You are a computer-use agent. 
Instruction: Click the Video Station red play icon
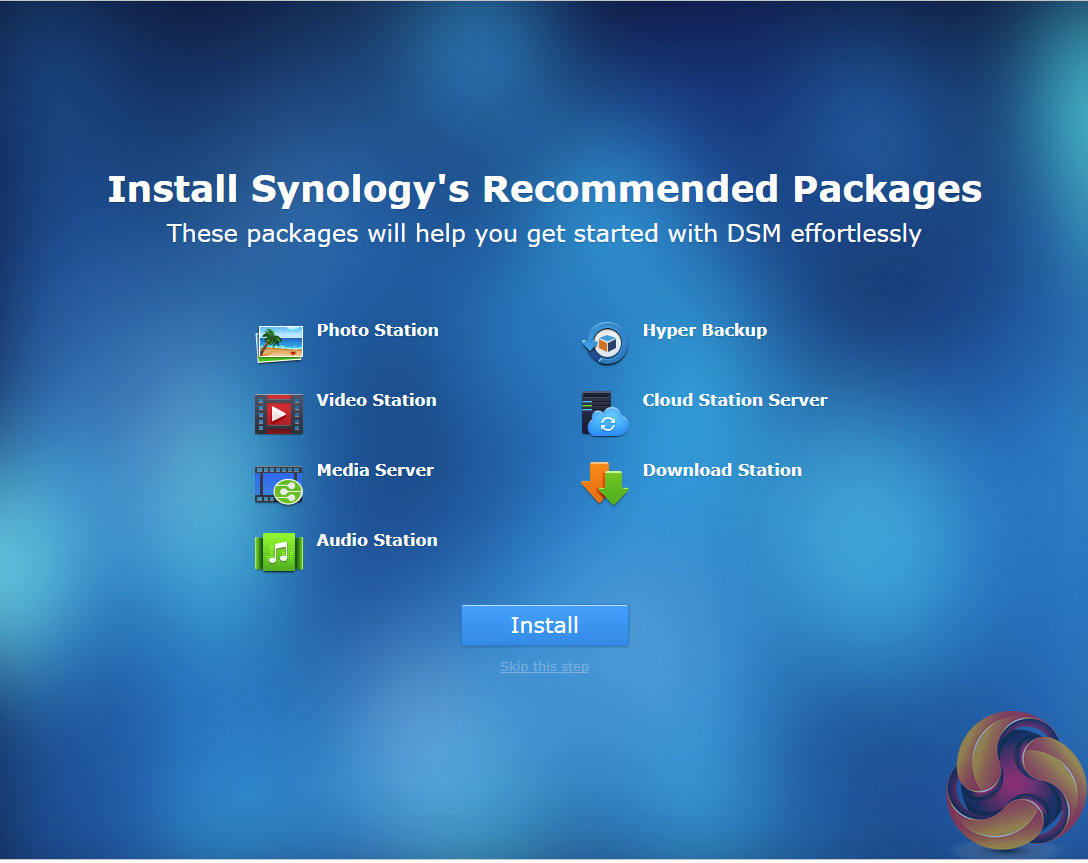tap(279, 414)
